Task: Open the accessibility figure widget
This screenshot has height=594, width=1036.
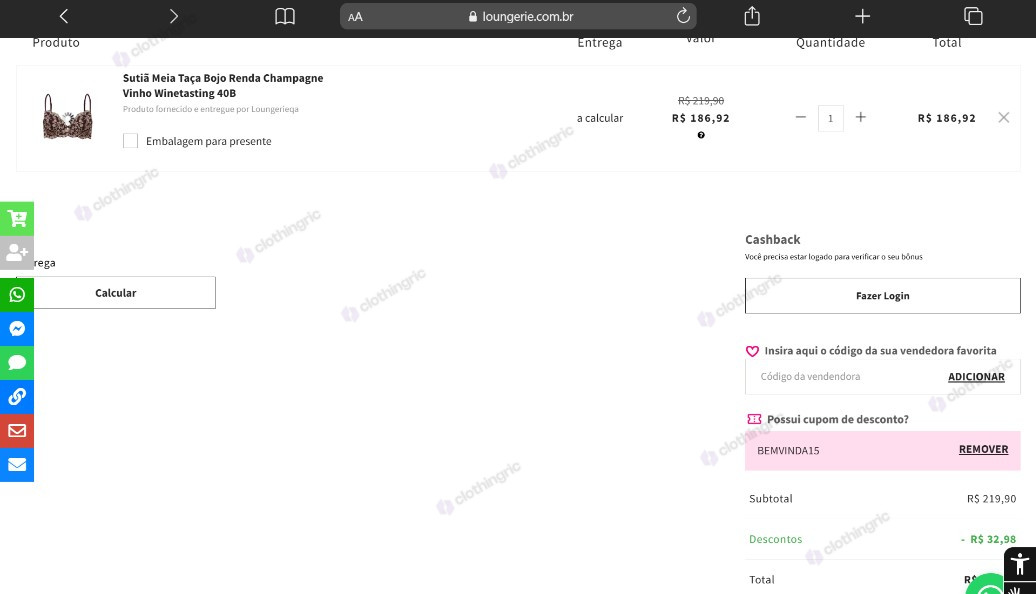Action: coord(1020,564)
